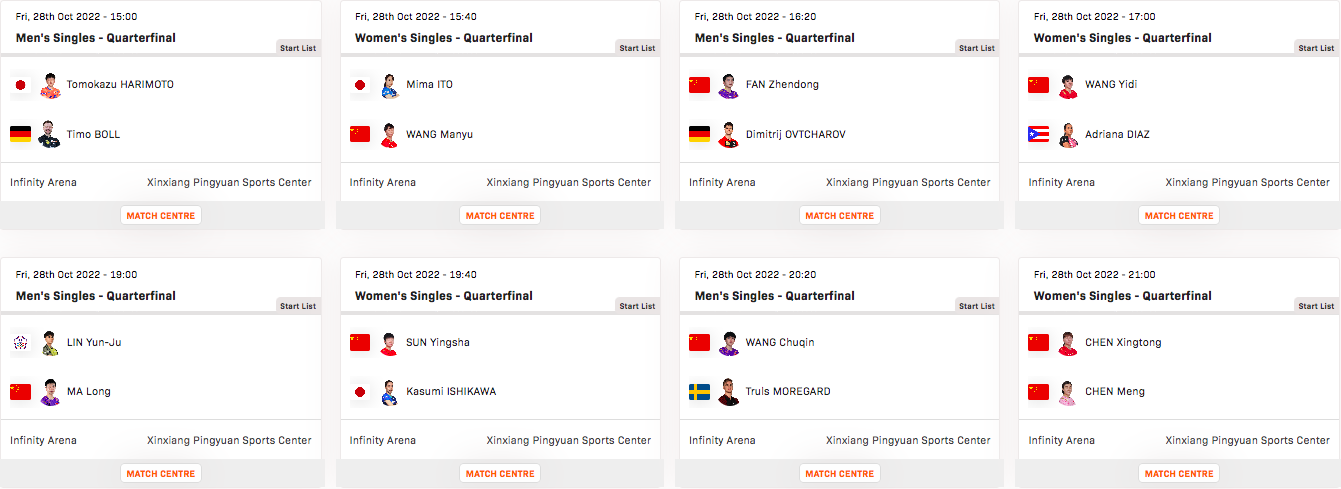Click Japan flag next to Tomokazu Harimoto

21,86
